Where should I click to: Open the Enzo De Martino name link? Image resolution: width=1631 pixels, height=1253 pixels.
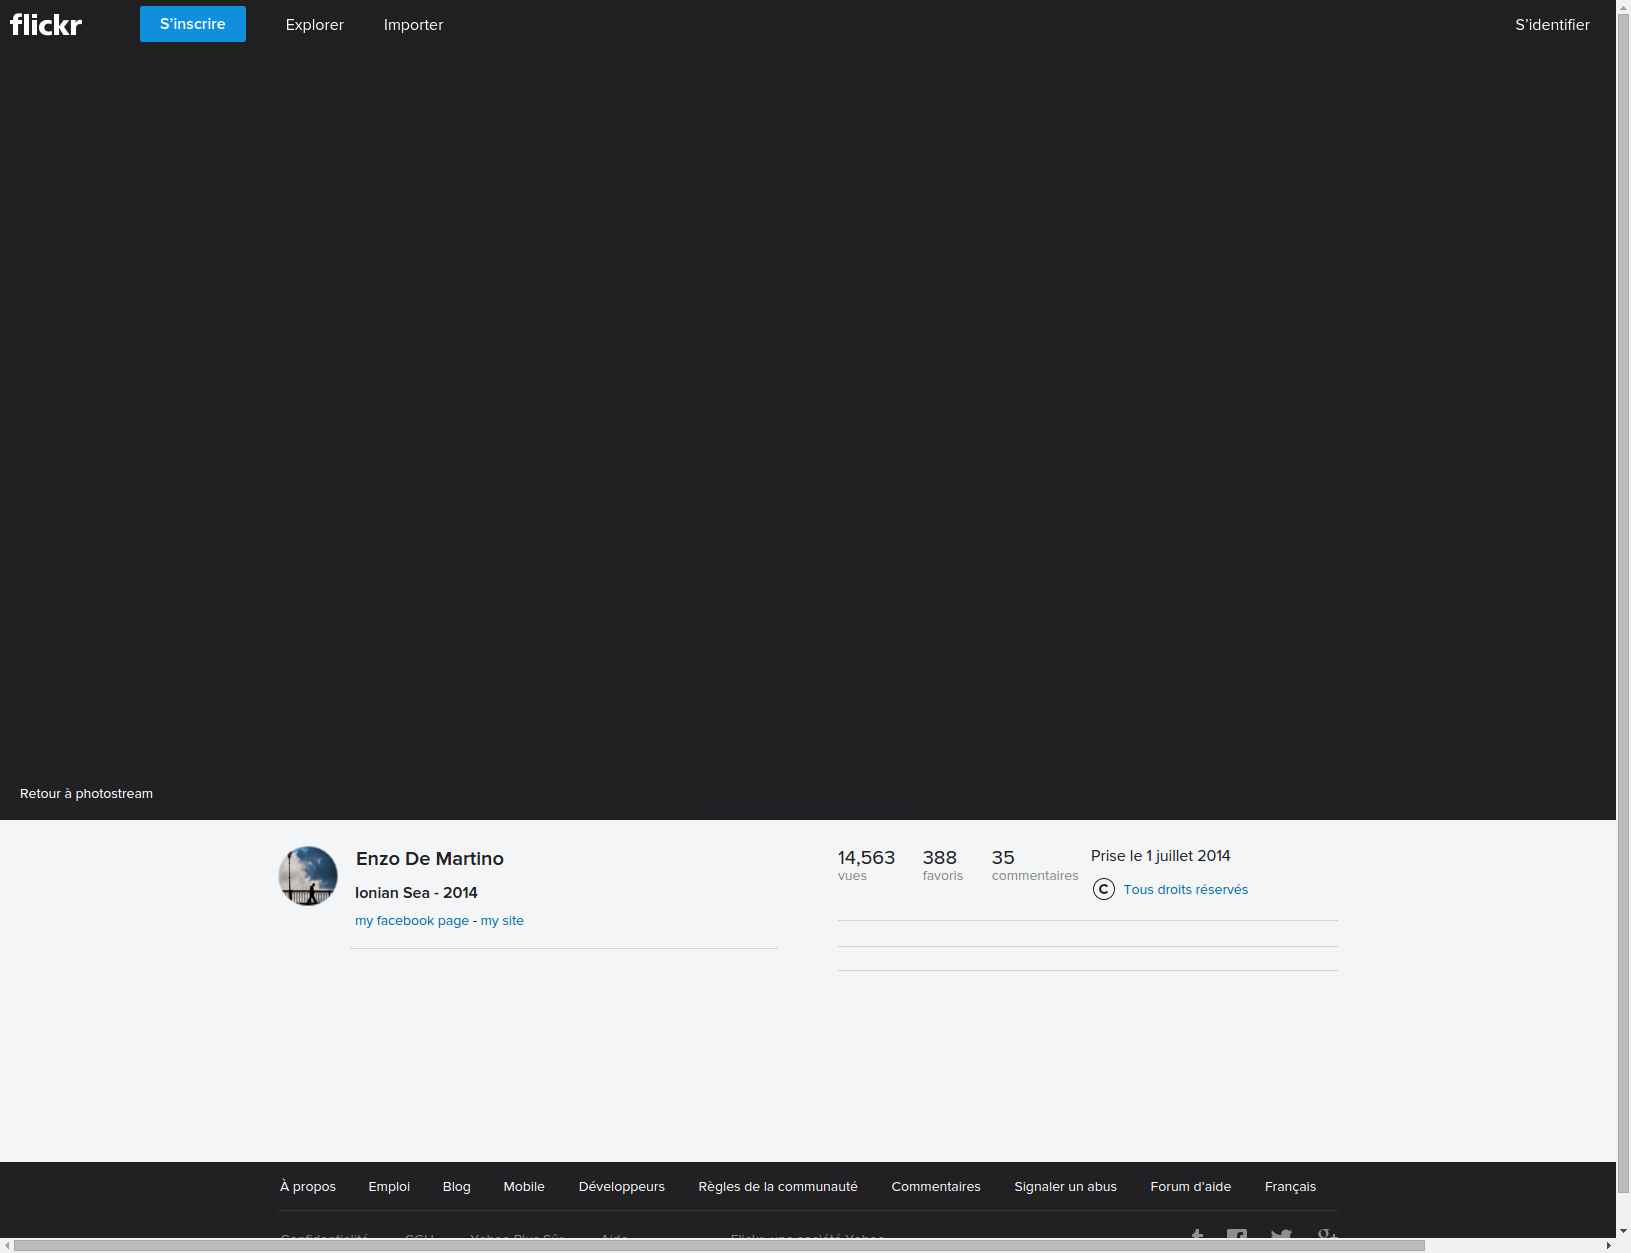tap(429, 859)
